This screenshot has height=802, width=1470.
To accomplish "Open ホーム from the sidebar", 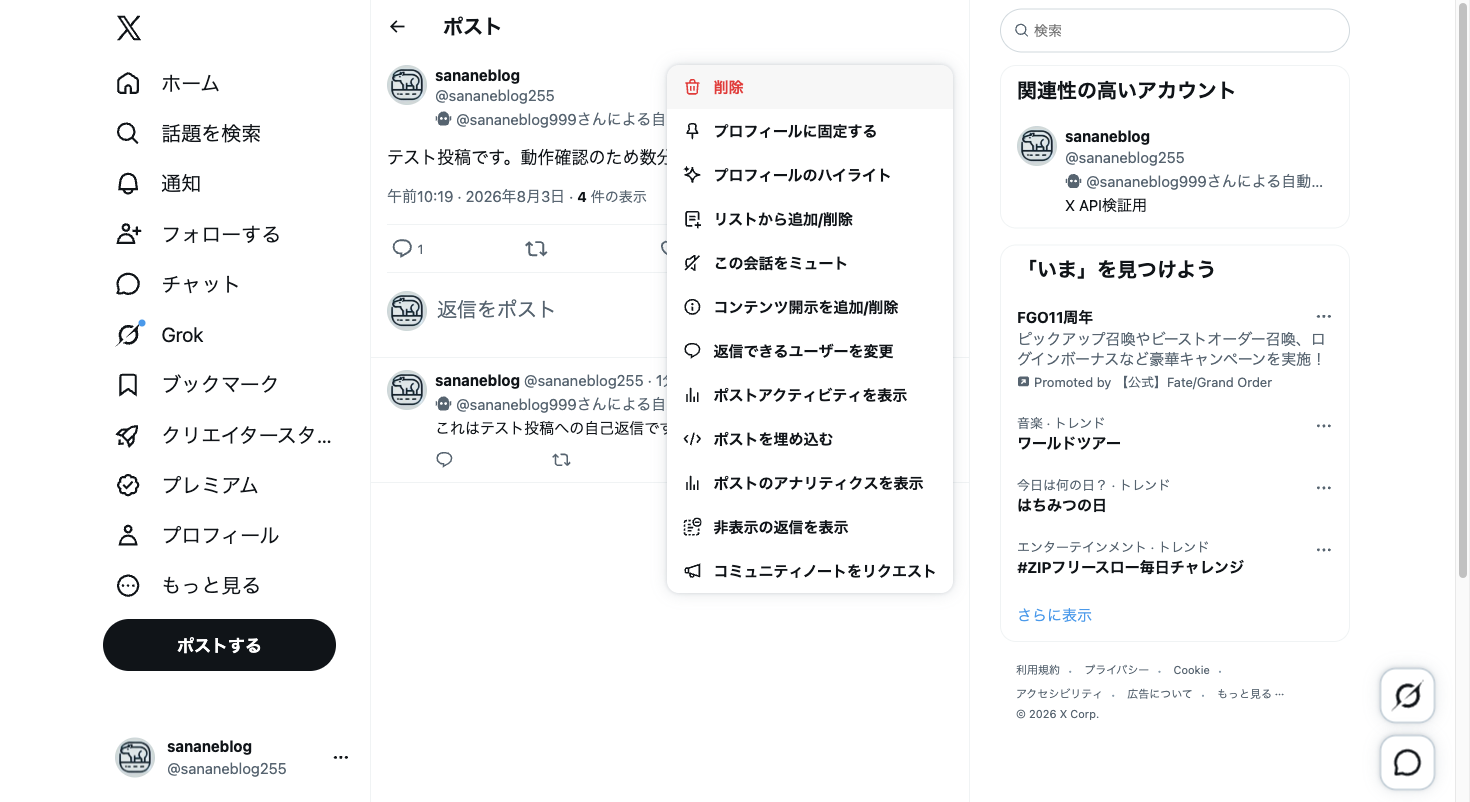I will pyautogui.click(x=168, y=83).
